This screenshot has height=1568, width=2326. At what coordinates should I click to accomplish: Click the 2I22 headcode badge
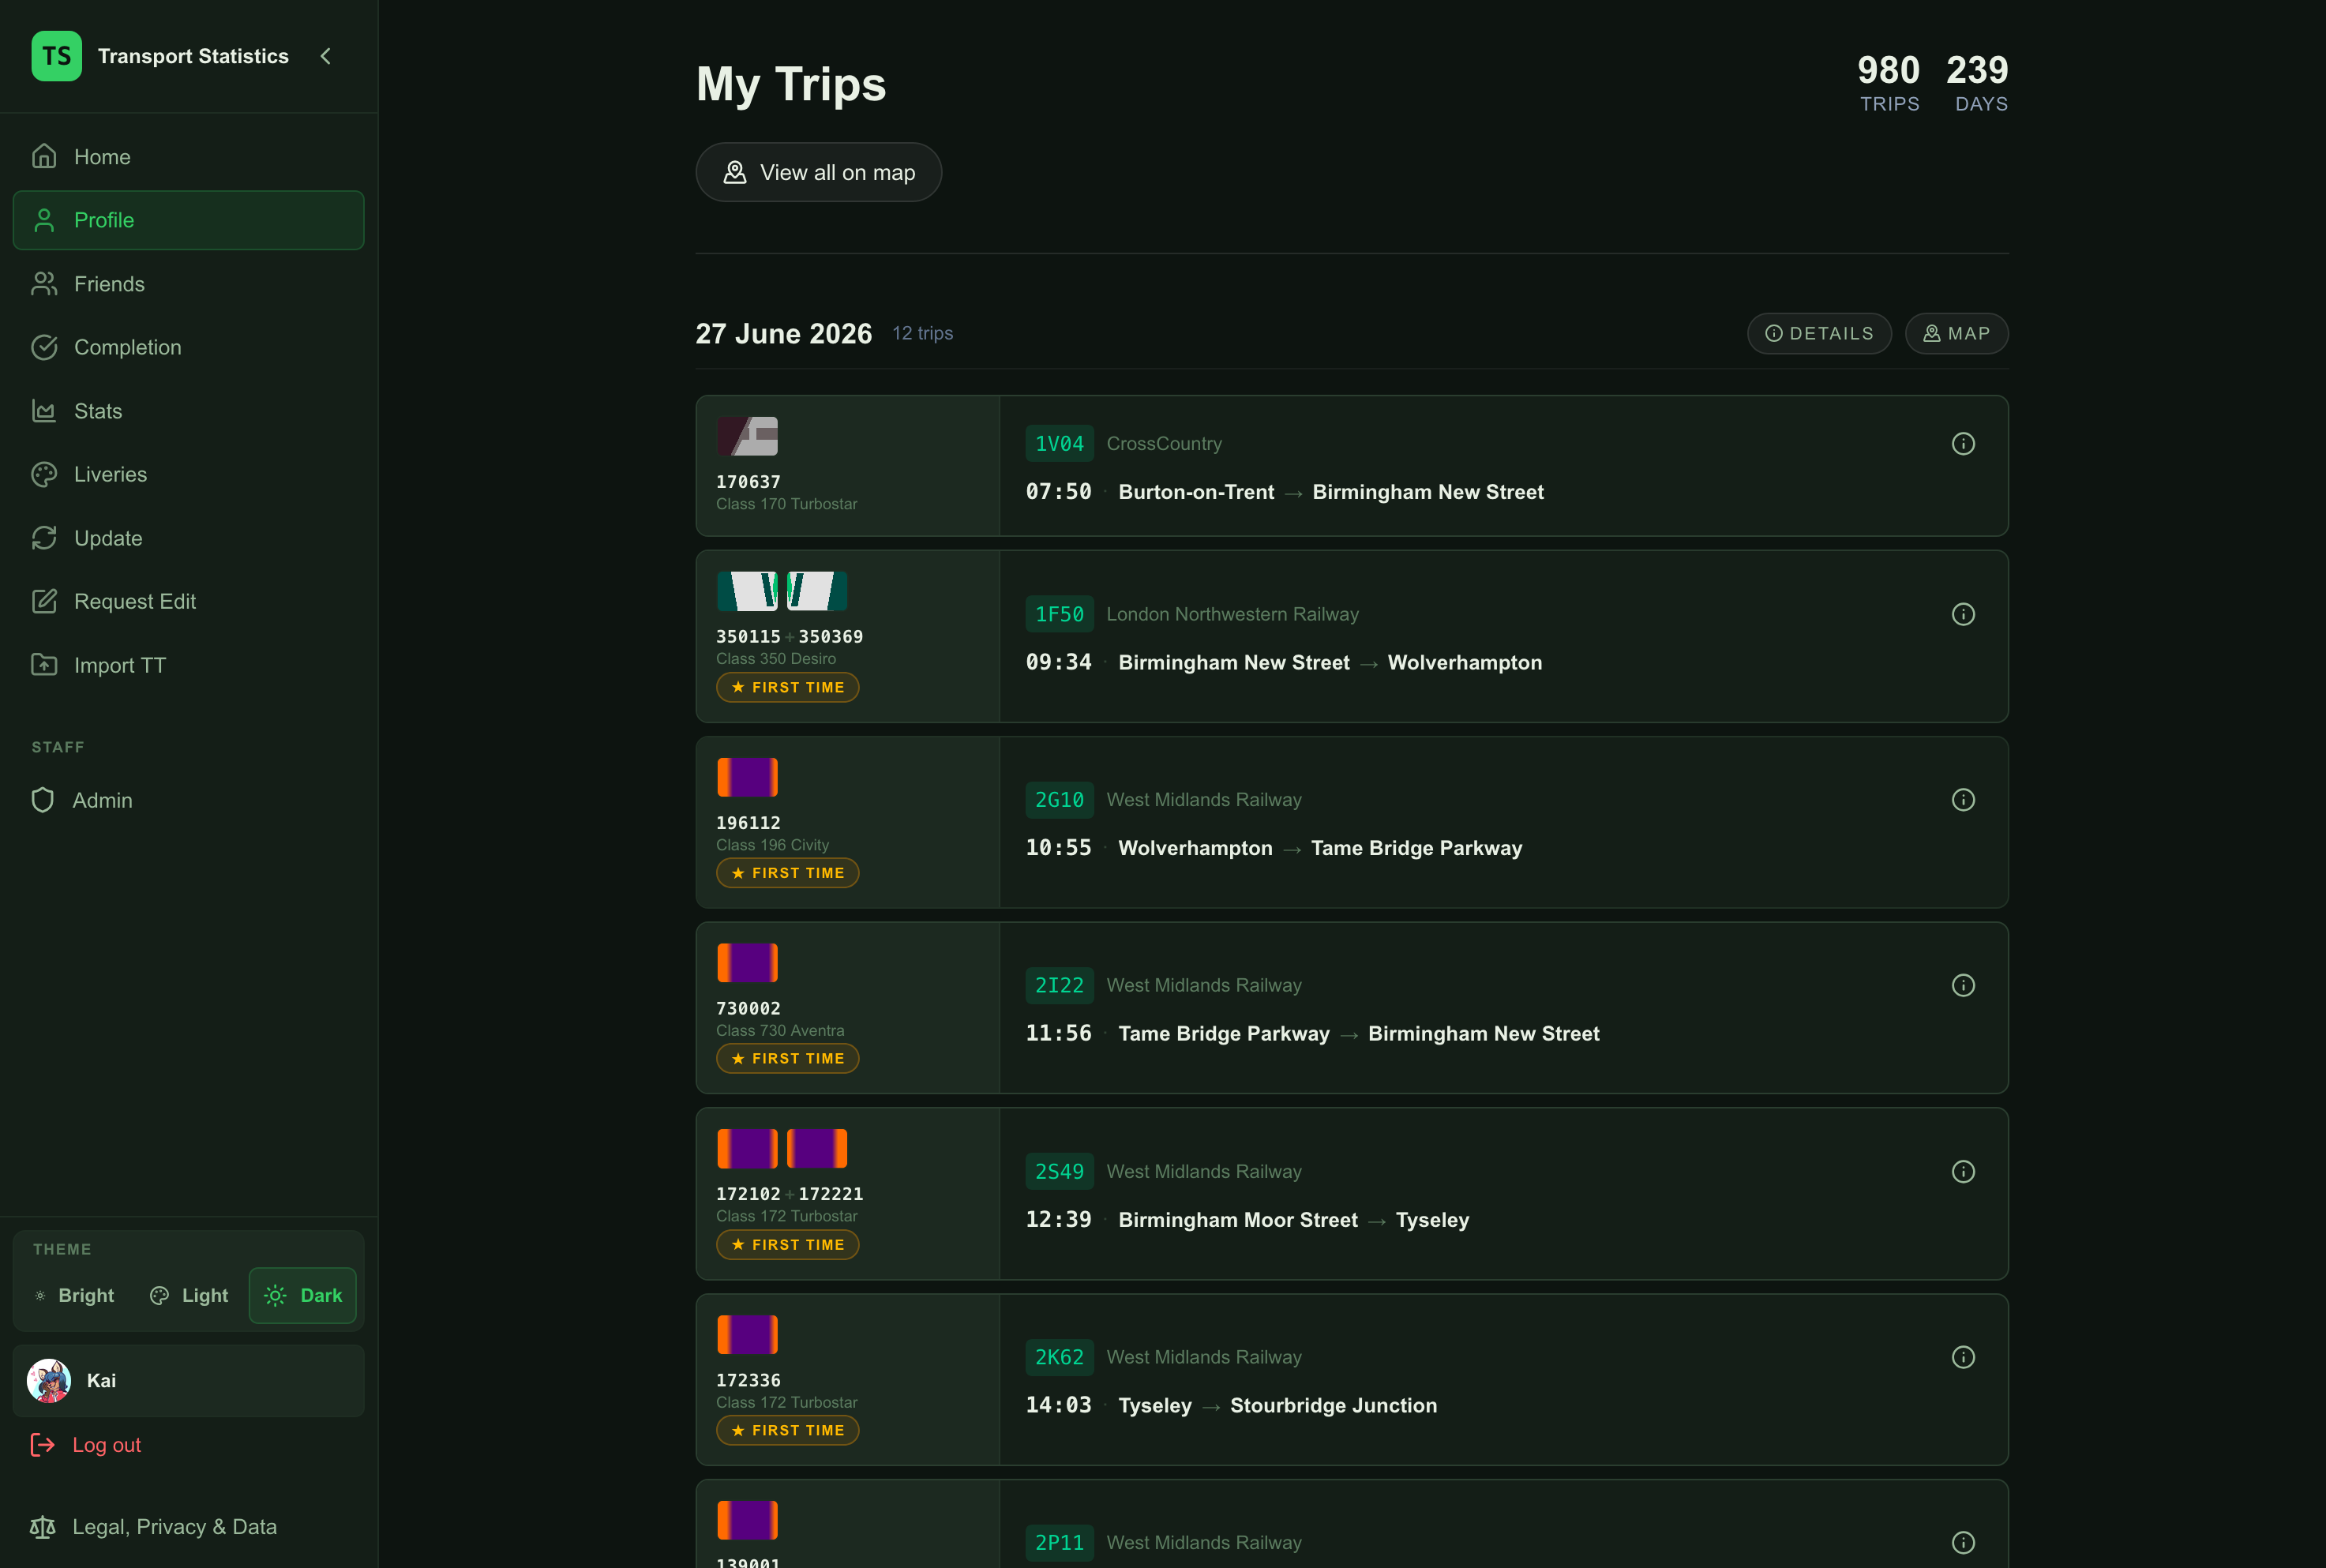coord(1059,985)
